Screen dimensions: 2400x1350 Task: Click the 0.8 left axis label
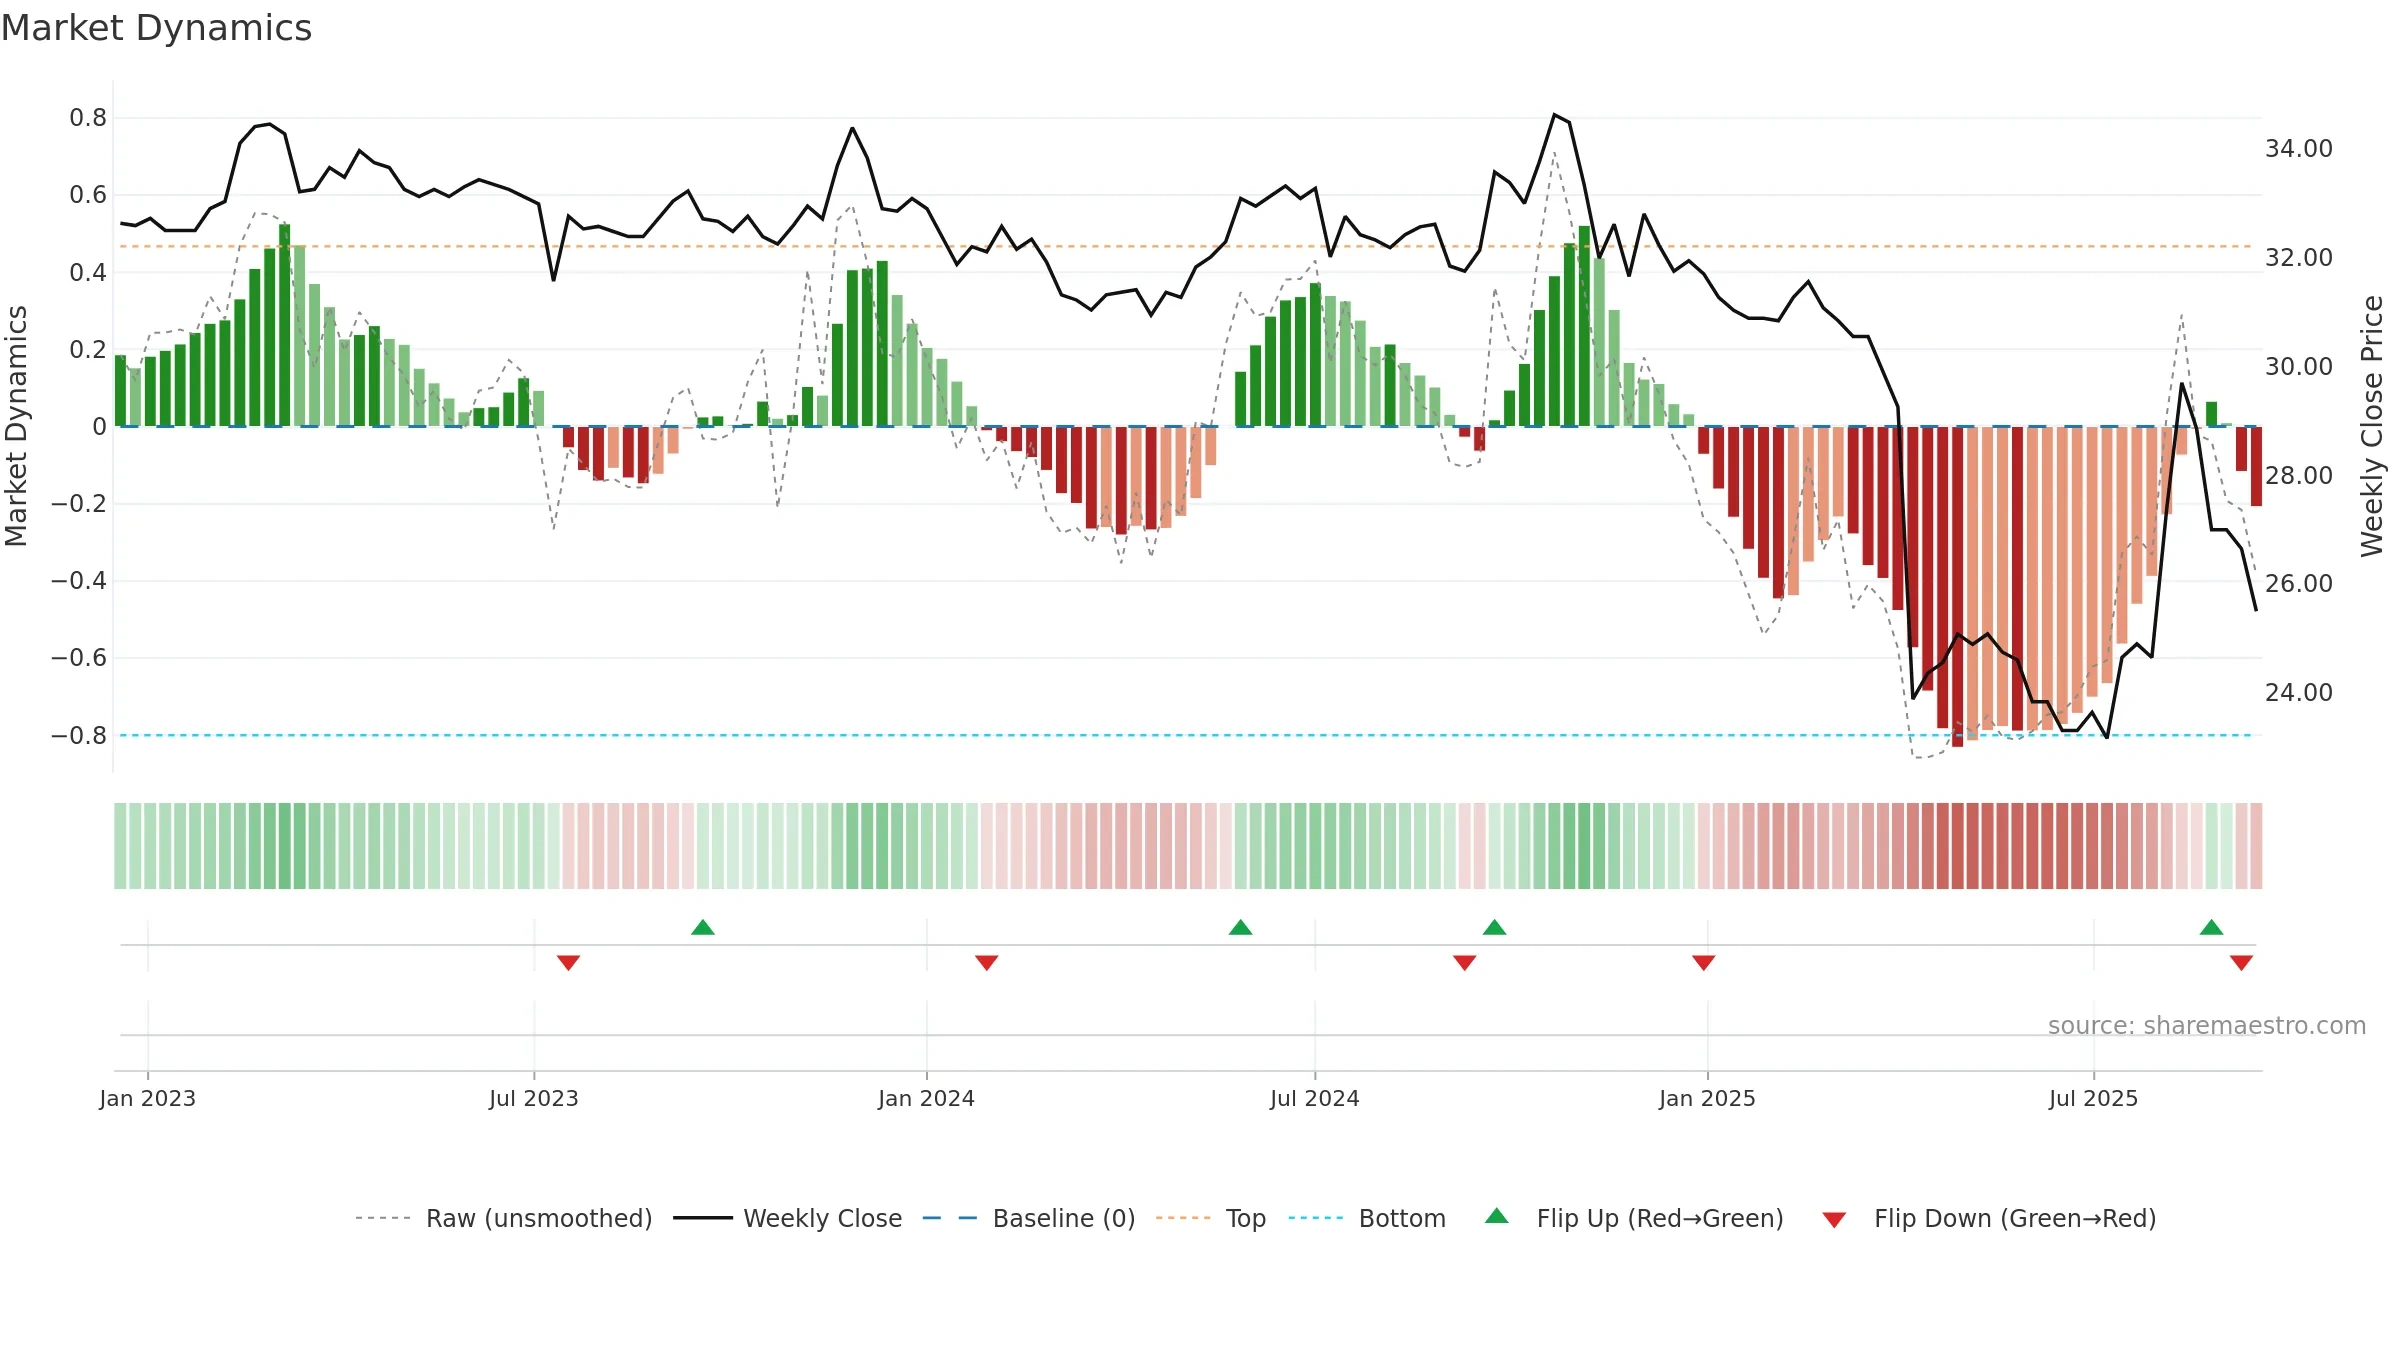click(88, 118)
